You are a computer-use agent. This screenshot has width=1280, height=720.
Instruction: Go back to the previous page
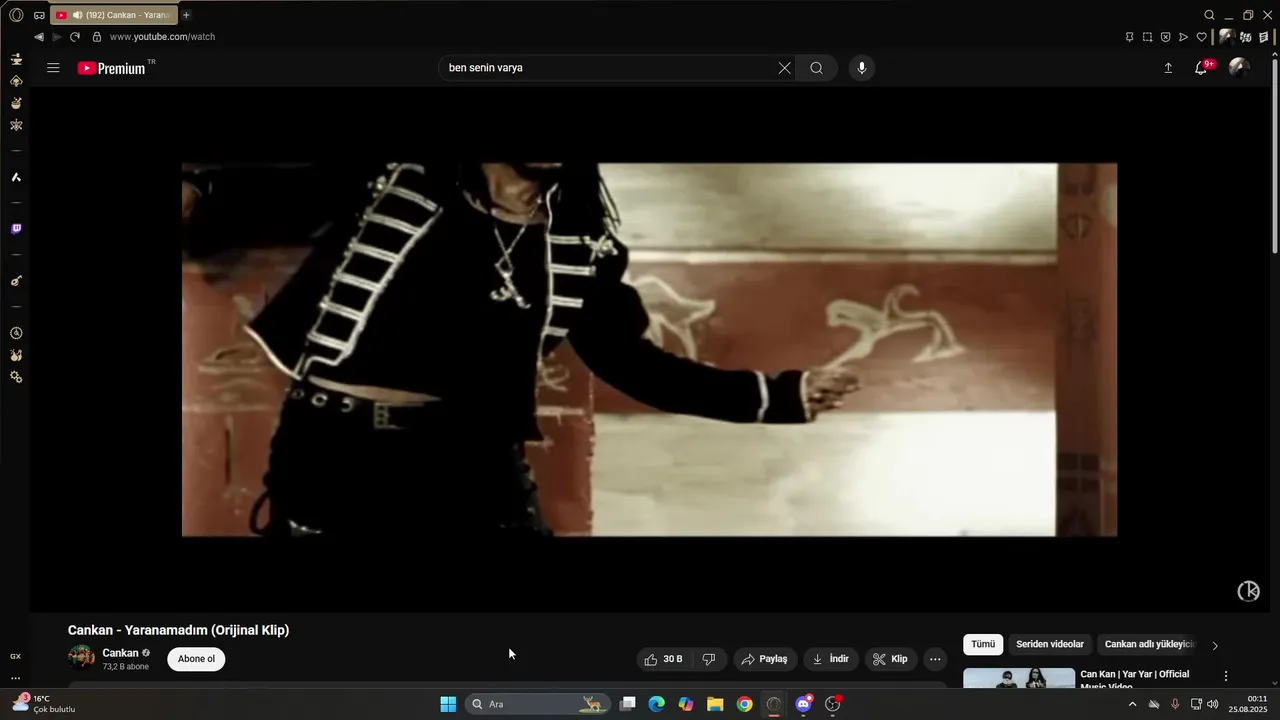point(39,37)
